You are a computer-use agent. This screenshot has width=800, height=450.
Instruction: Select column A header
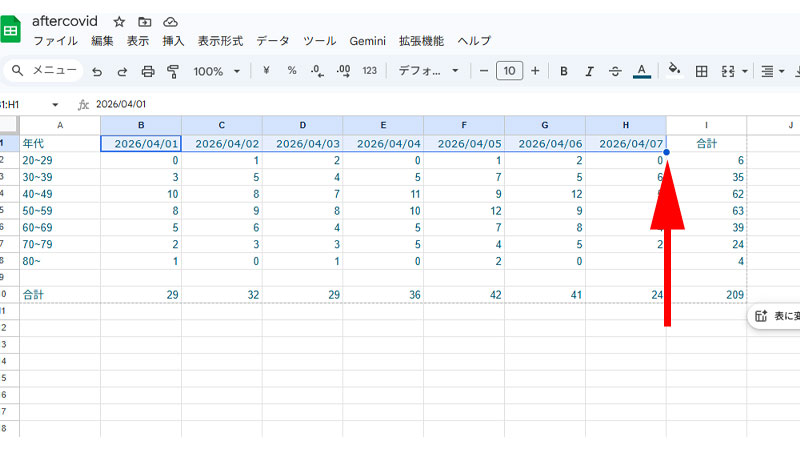pyautogui.click(x=60, y=125)
